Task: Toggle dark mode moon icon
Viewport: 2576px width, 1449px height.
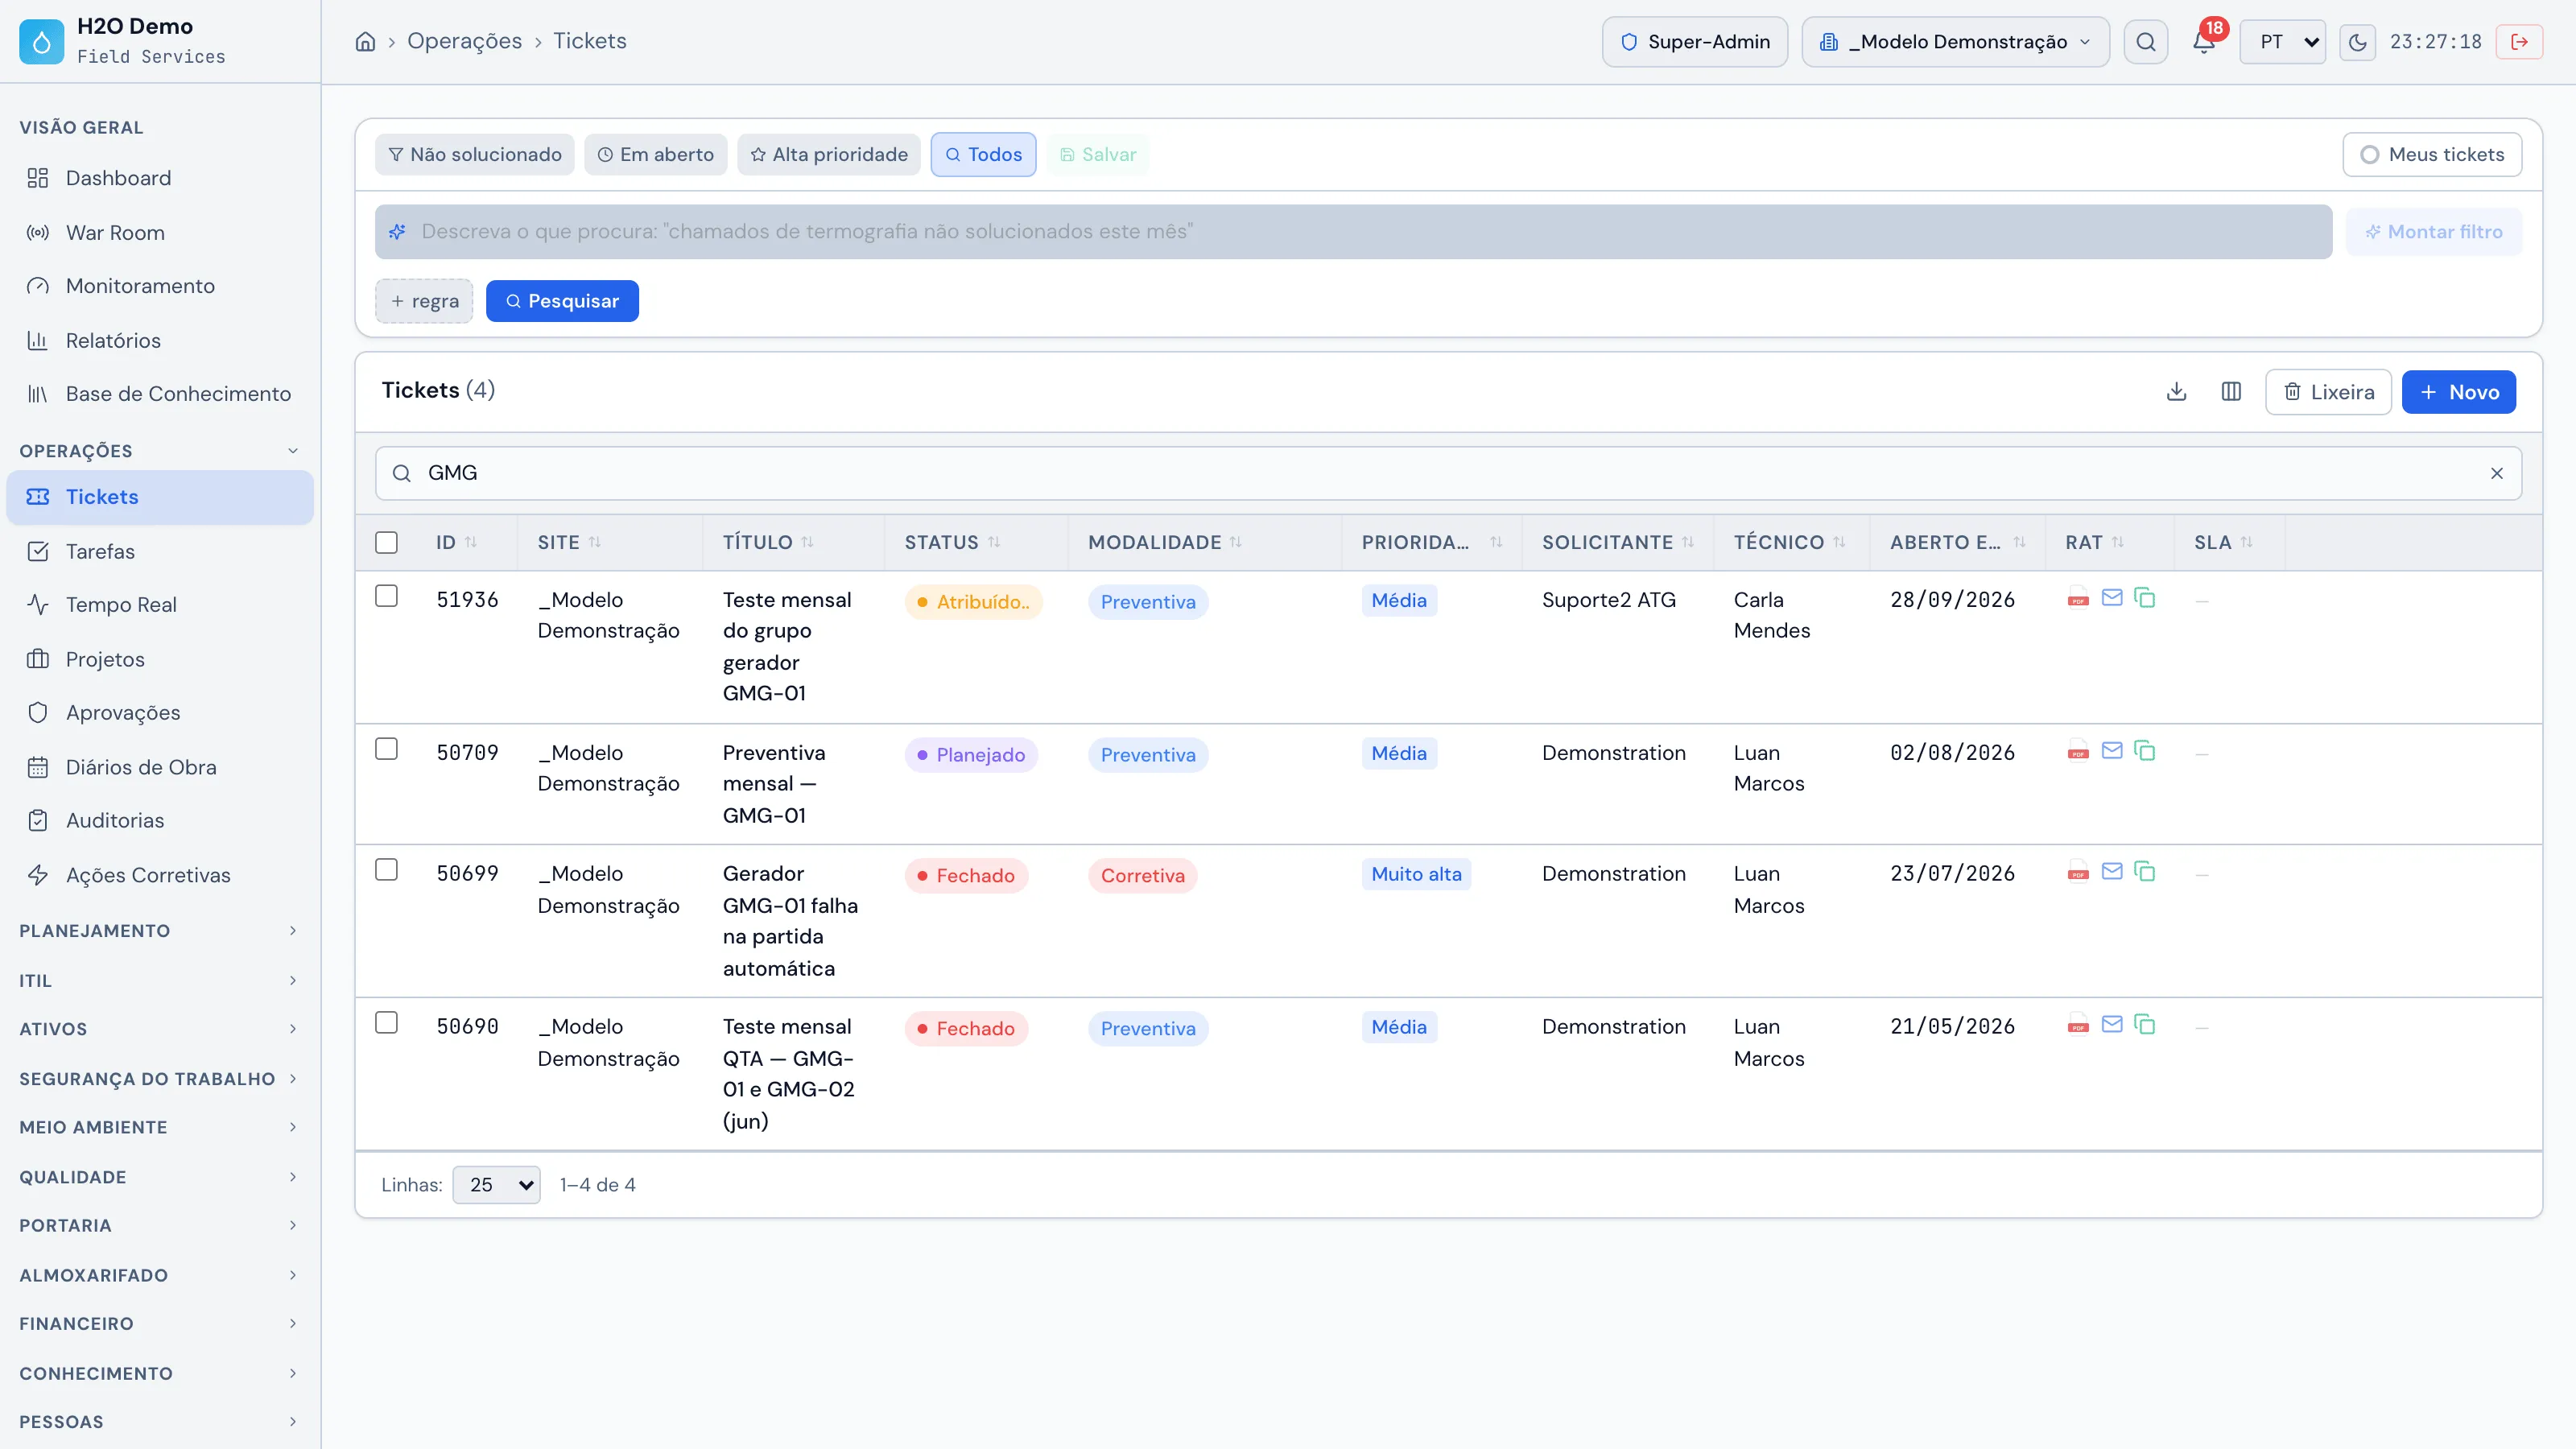Action: pos(2357,42)
